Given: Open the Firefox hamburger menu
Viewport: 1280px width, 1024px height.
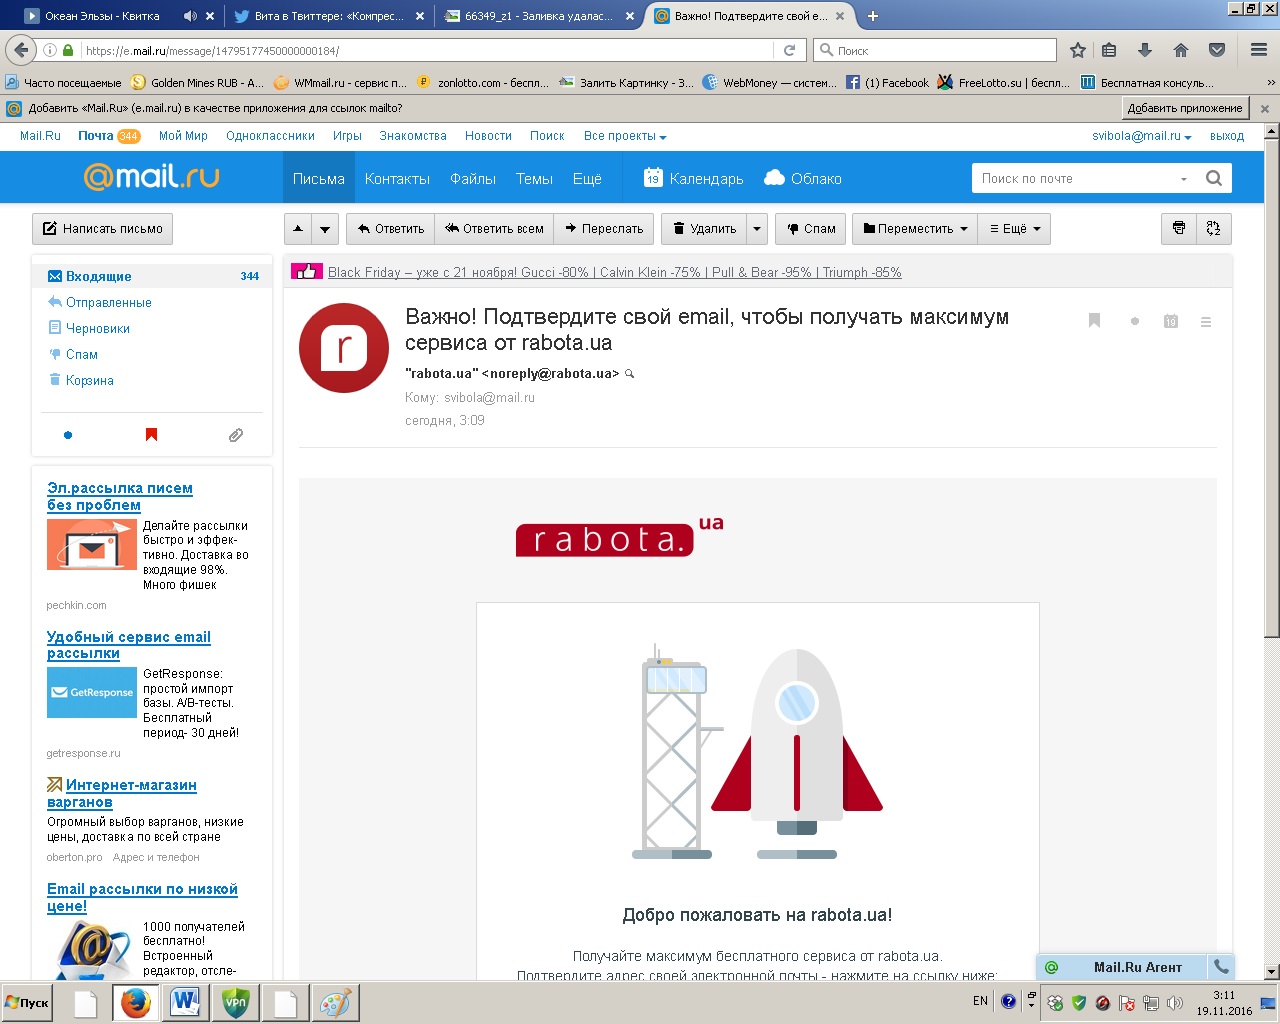Looking at the screenshot, I should [1259, 50].
